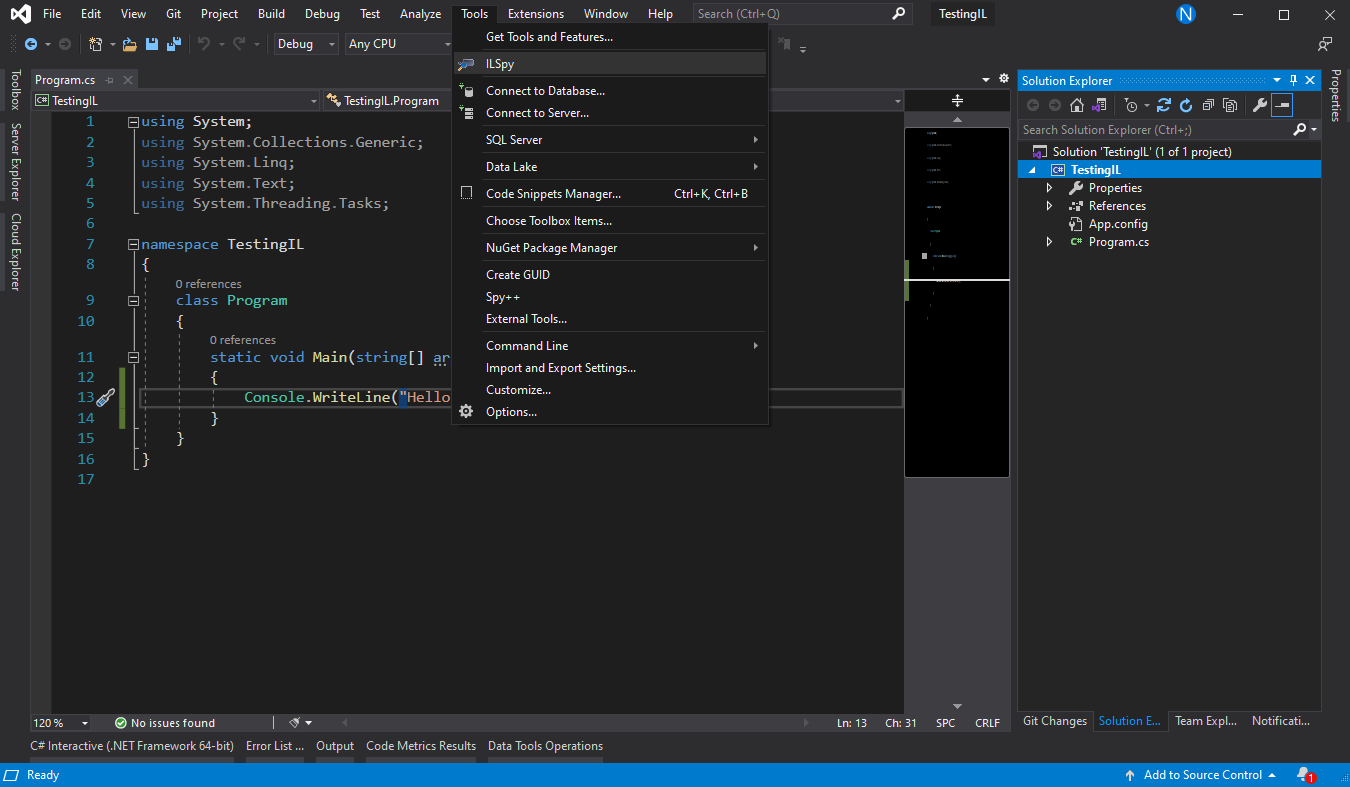Open the Output tab at bottom
The height and width of the screenshot is (787, 1350).
tap(335, 746)
